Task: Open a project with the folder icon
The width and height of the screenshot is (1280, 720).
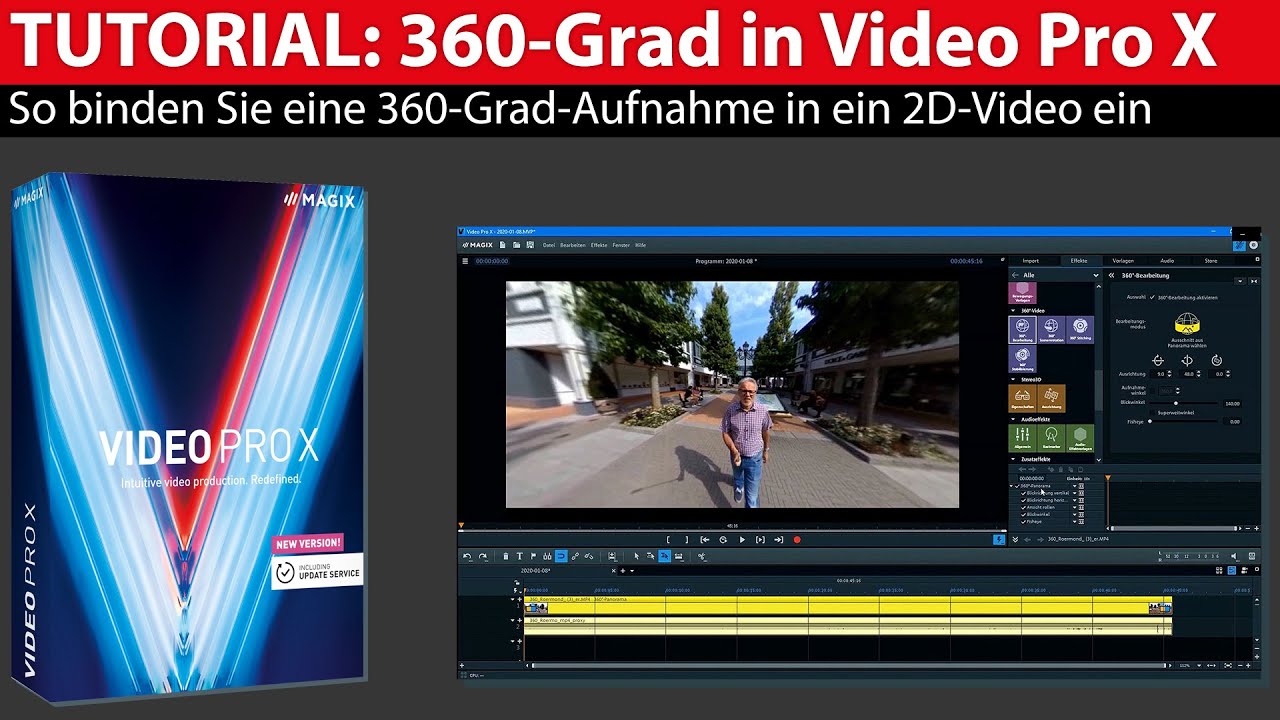Action: (x=516, y=245)
